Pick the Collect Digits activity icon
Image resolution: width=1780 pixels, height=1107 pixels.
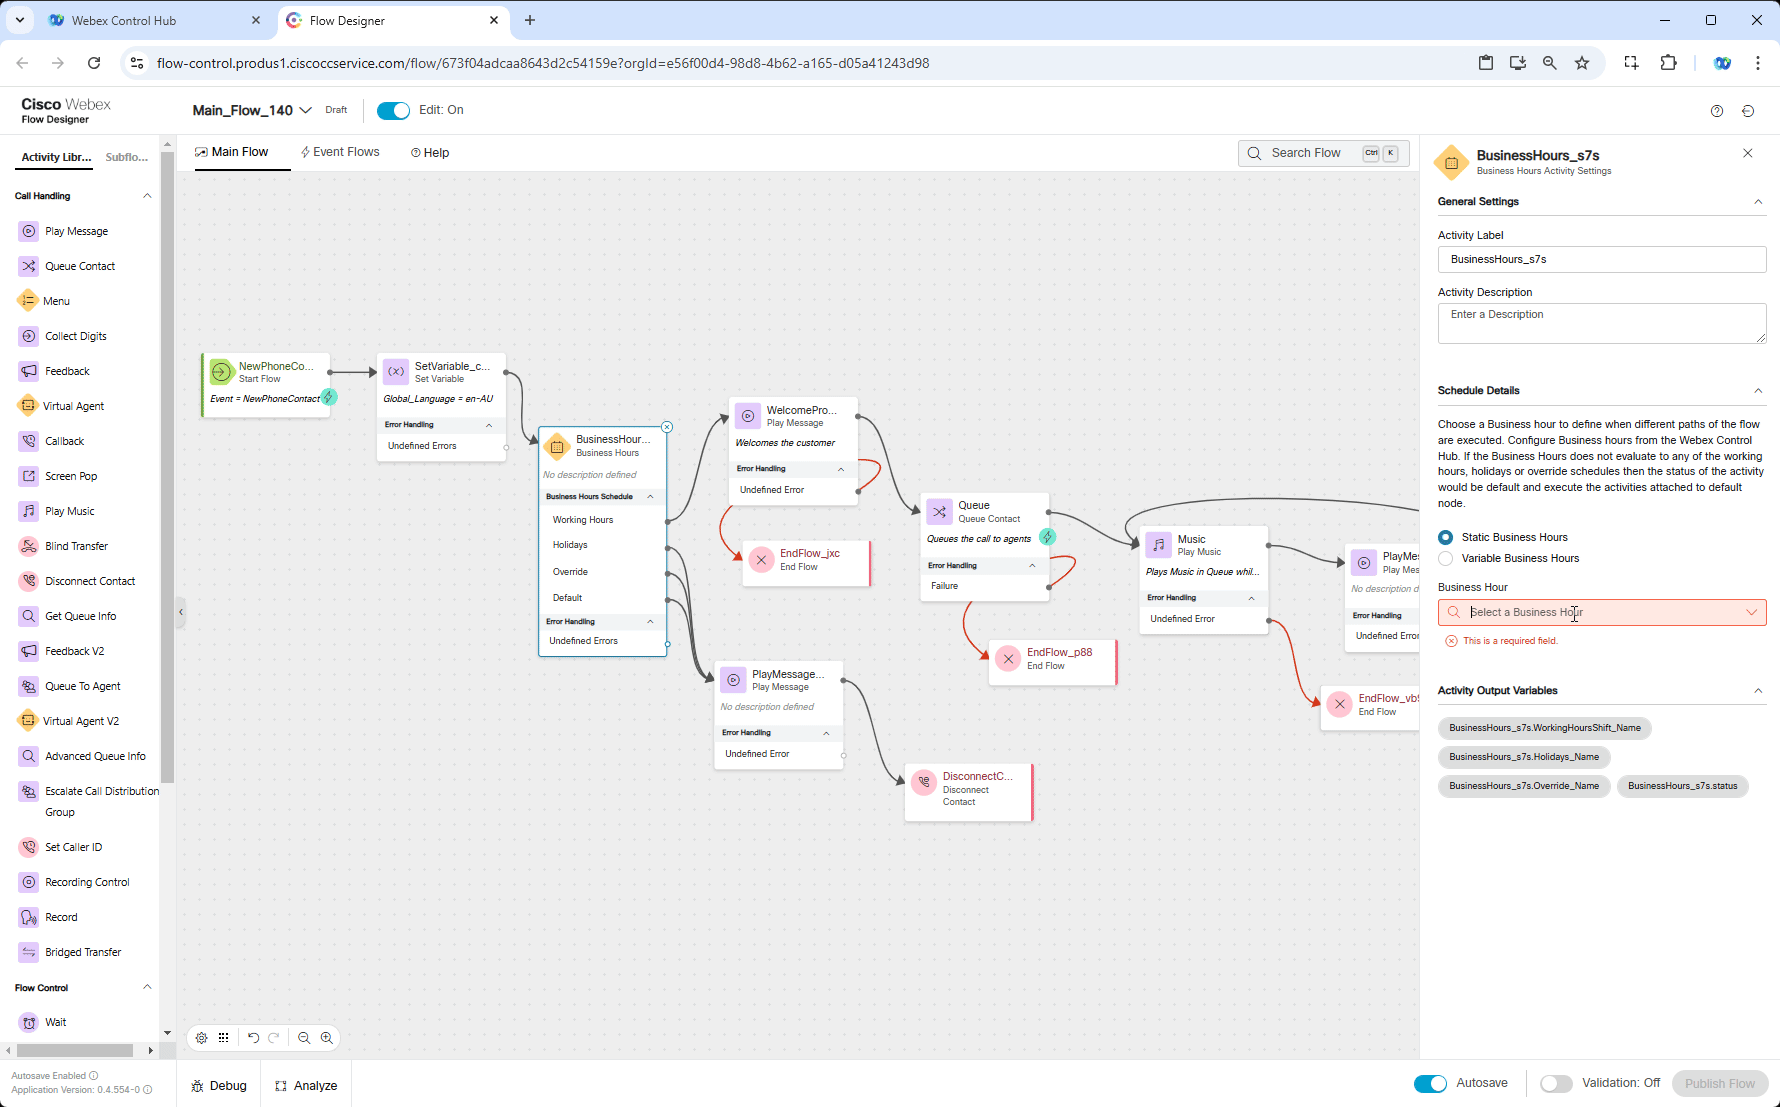coord(29,336)
